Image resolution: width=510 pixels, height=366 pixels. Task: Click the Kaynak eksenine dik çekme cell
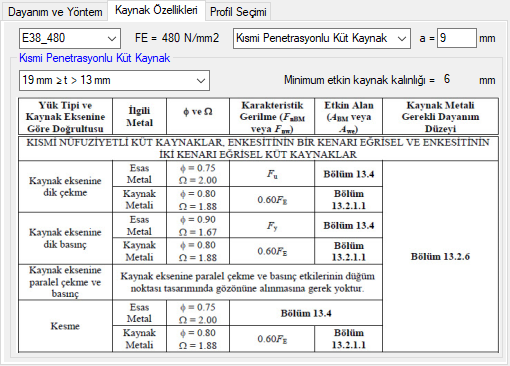(x=65, y=186)
